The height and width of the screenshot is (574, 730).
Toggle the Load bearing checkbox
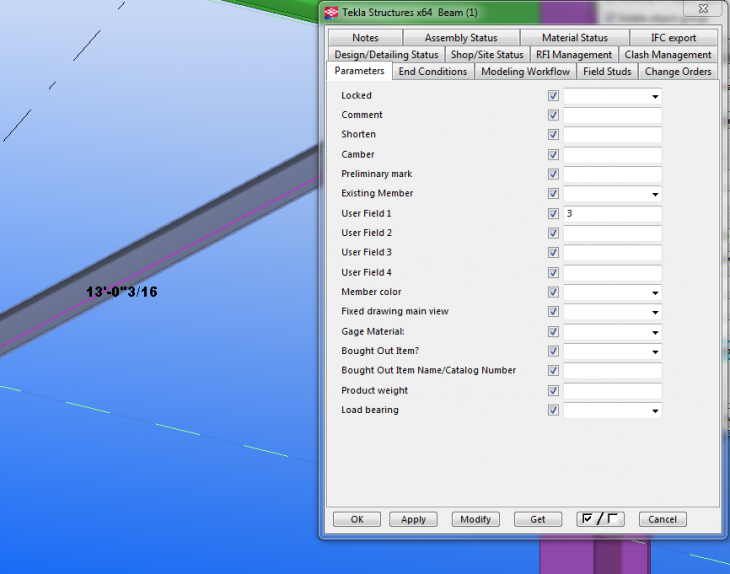[x=553, y=411]
